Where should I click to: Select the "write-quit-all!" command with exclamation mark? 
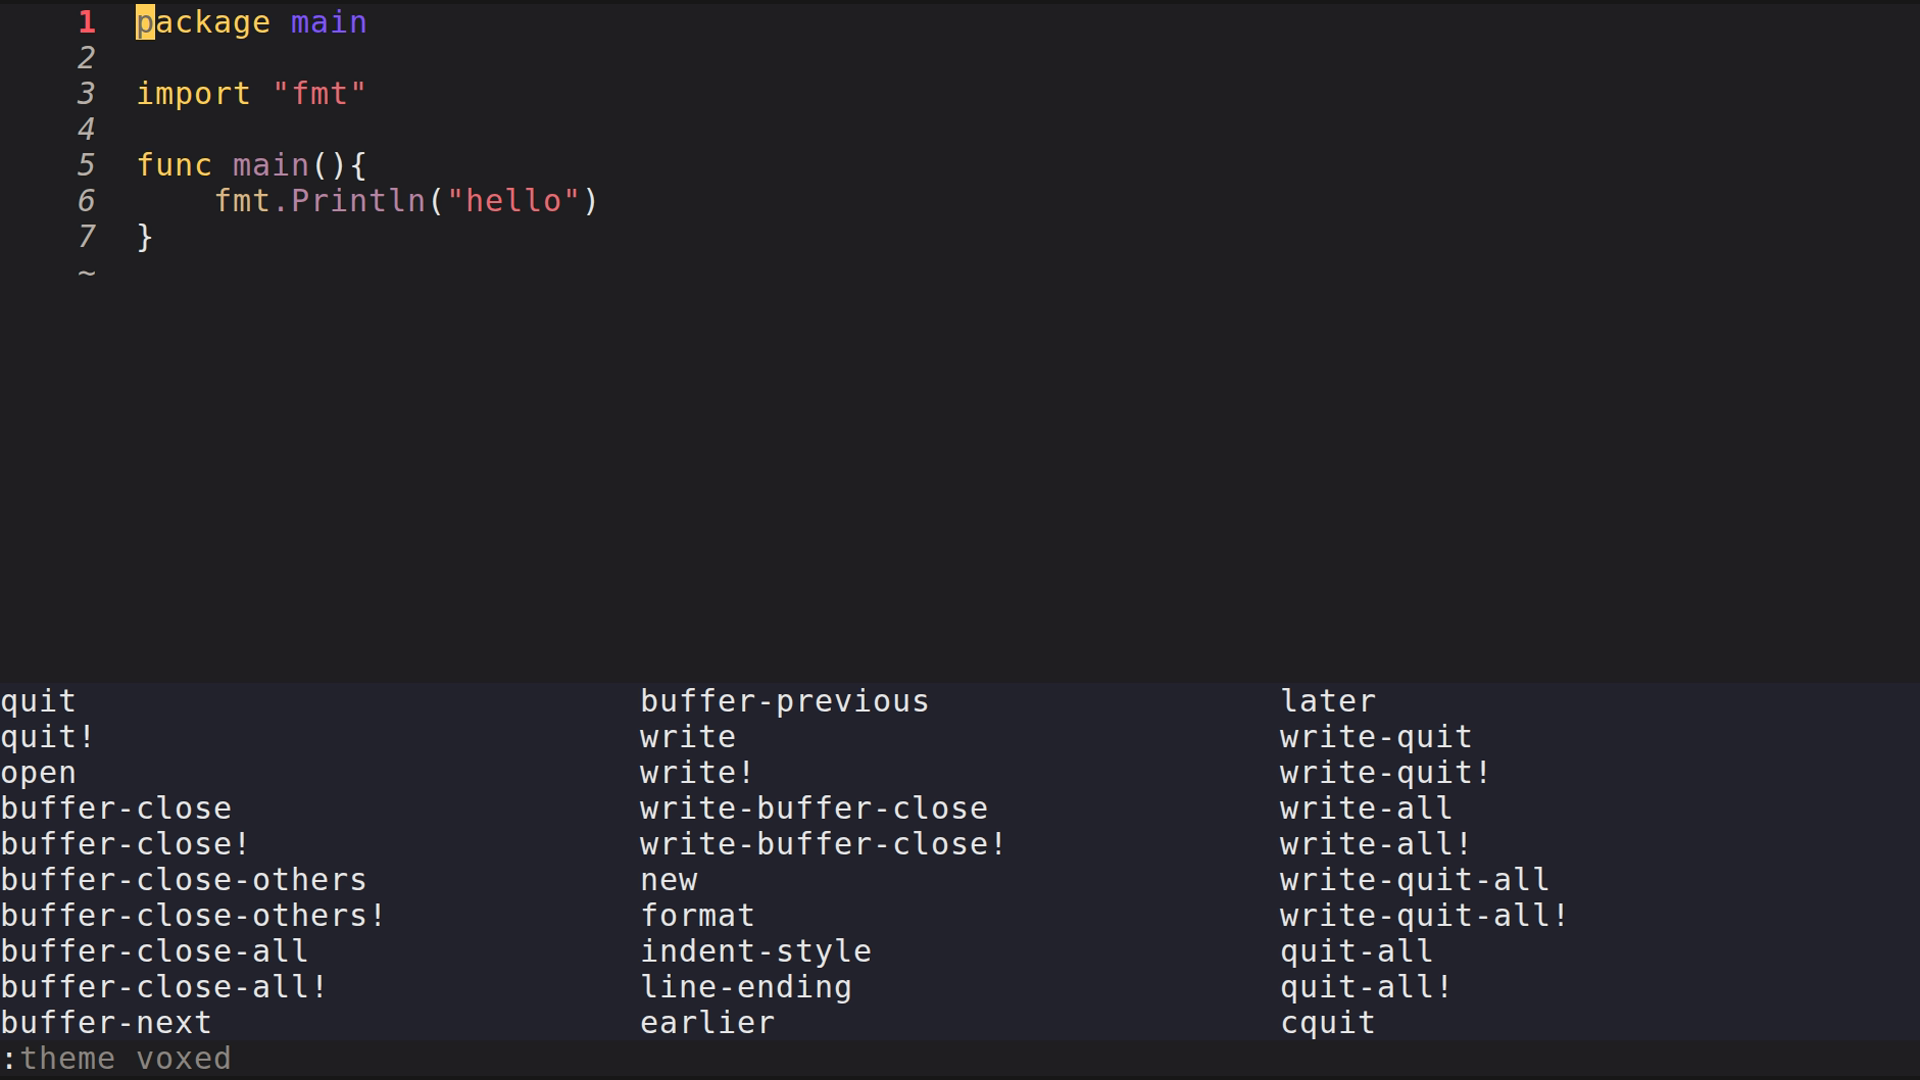click(x=1423, y=916)
